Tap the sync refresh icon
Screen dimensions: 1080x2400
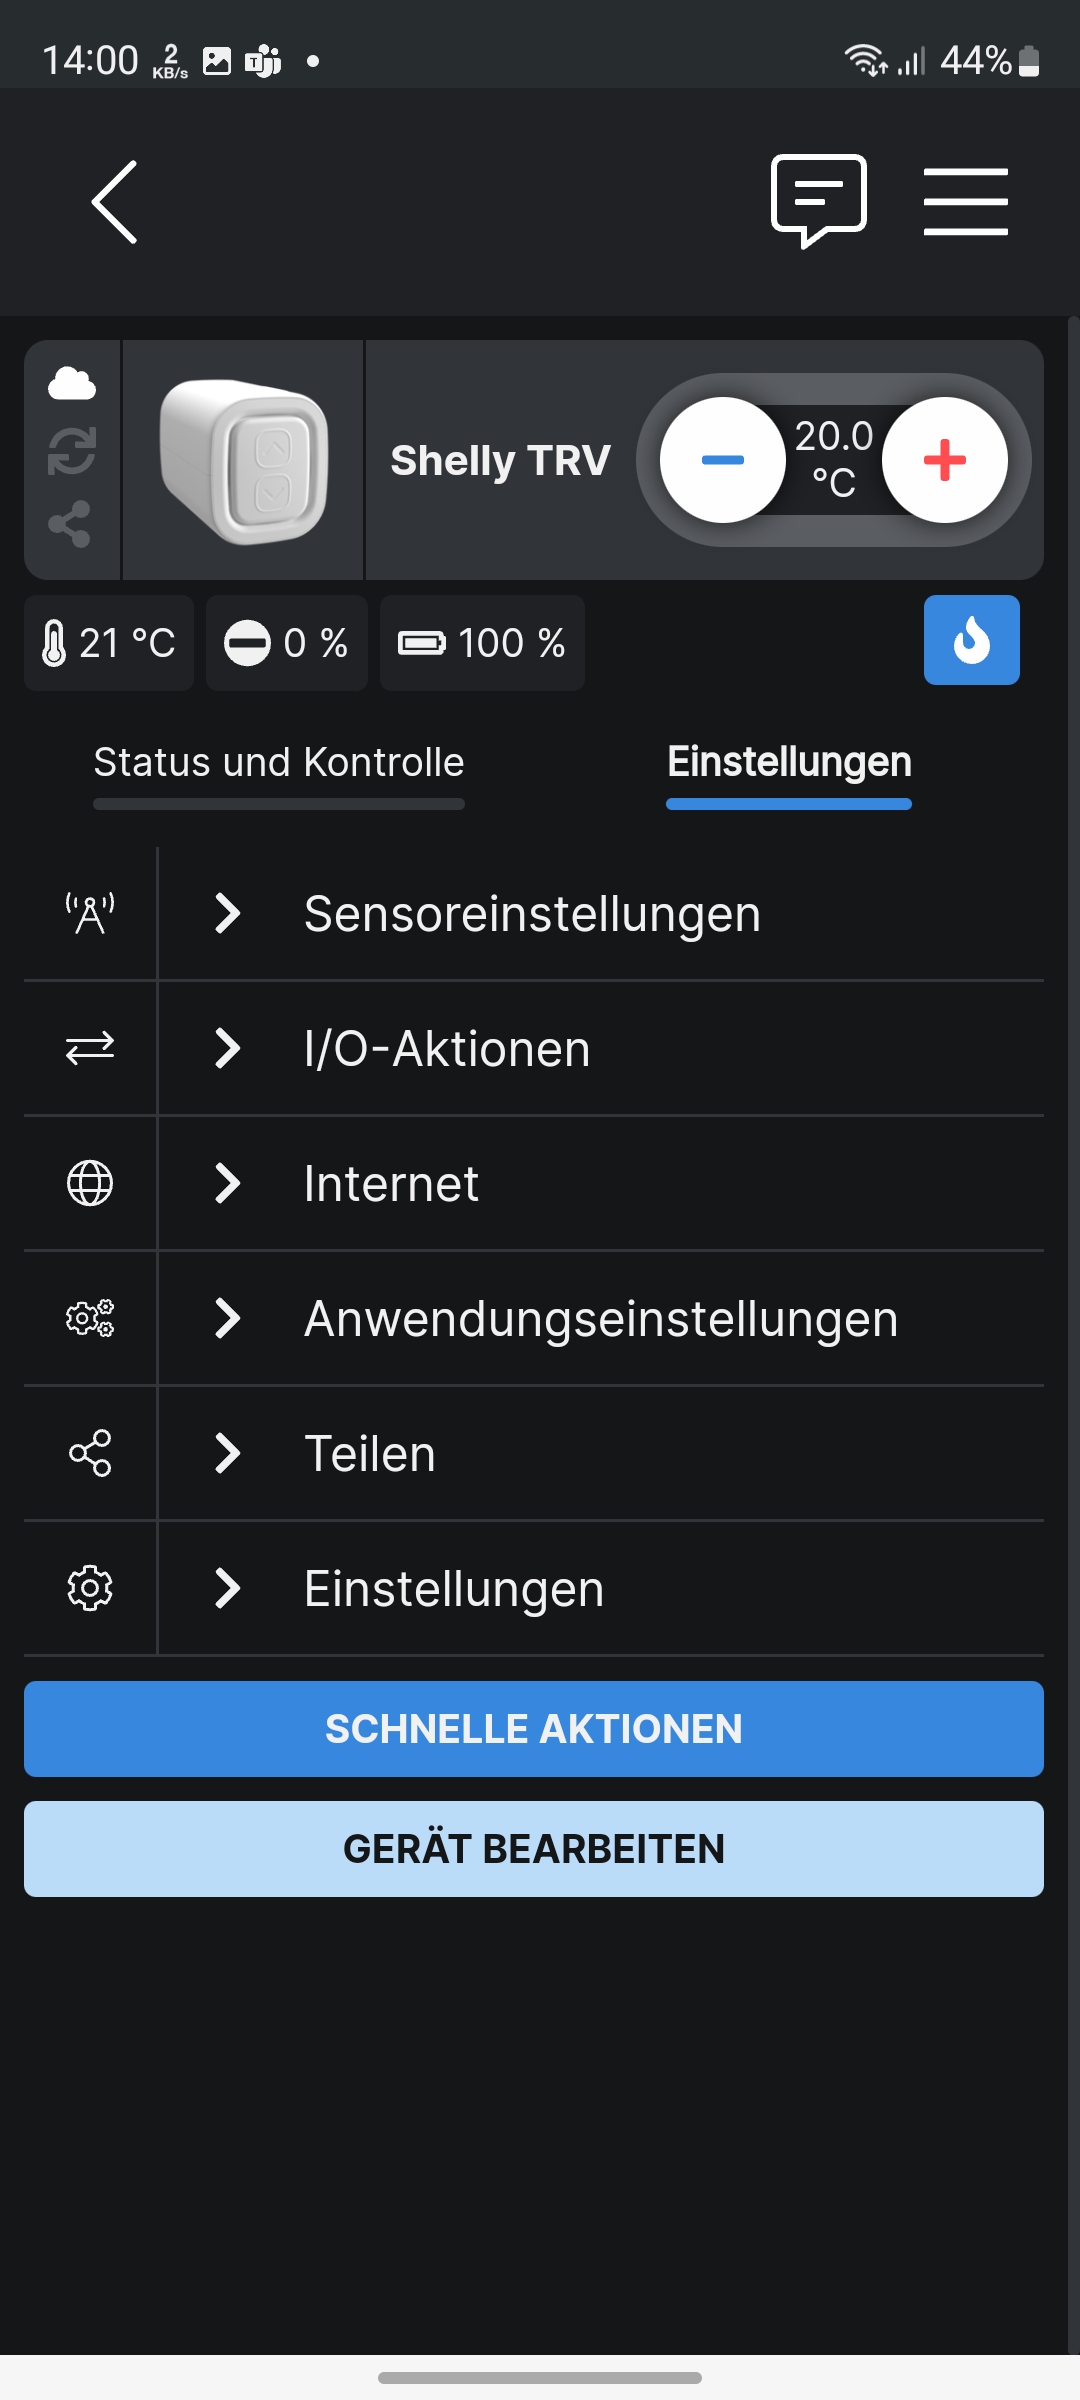72,451
